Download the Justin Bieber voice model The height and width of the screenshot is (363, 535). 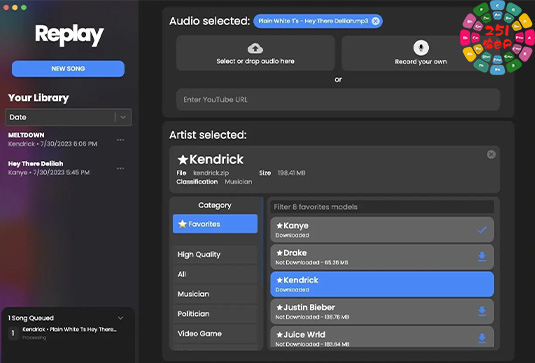click(x=482, y=311)
